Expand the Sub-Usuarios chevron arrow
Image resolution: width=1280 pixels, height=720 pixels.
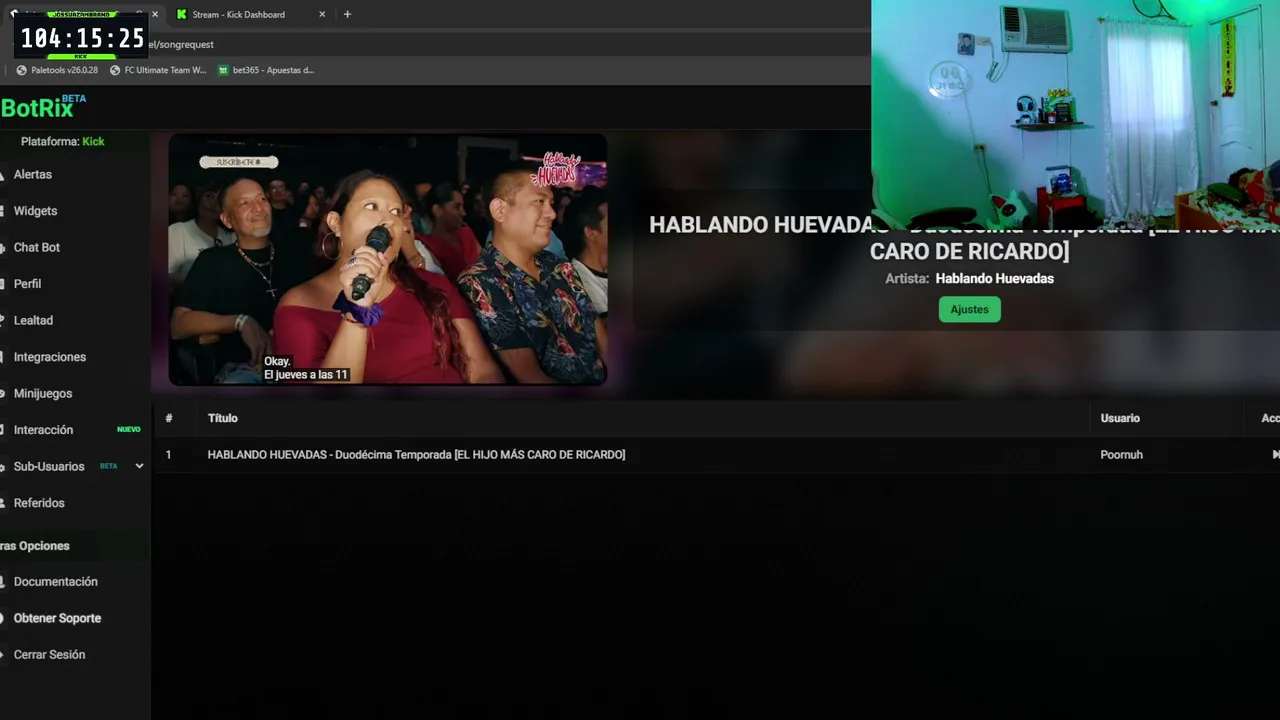pos(139,466)
